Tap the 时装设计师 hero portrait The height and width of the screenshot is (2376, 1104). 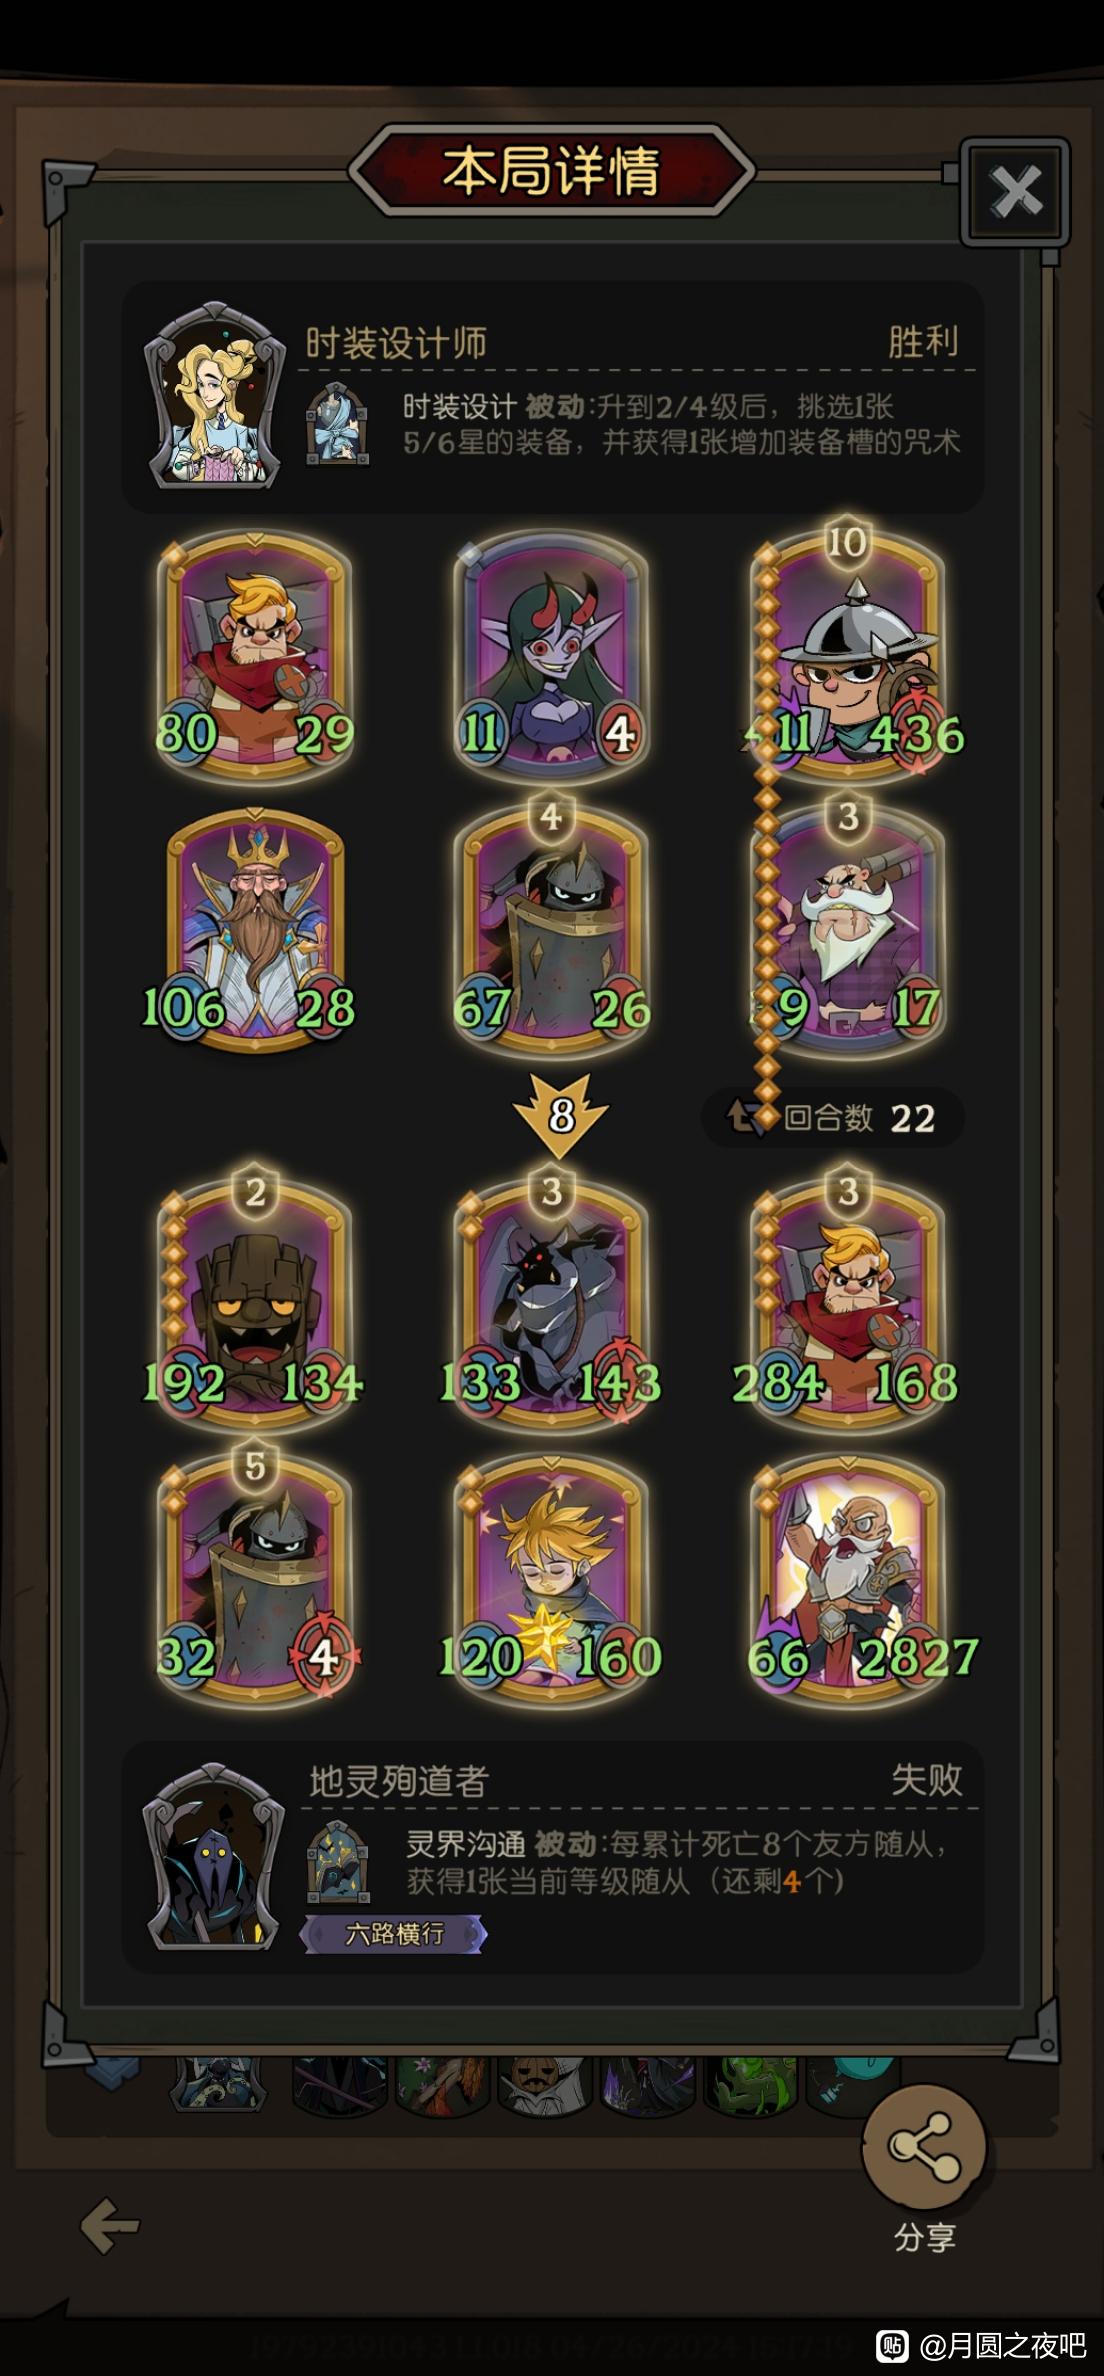[213, 396]
